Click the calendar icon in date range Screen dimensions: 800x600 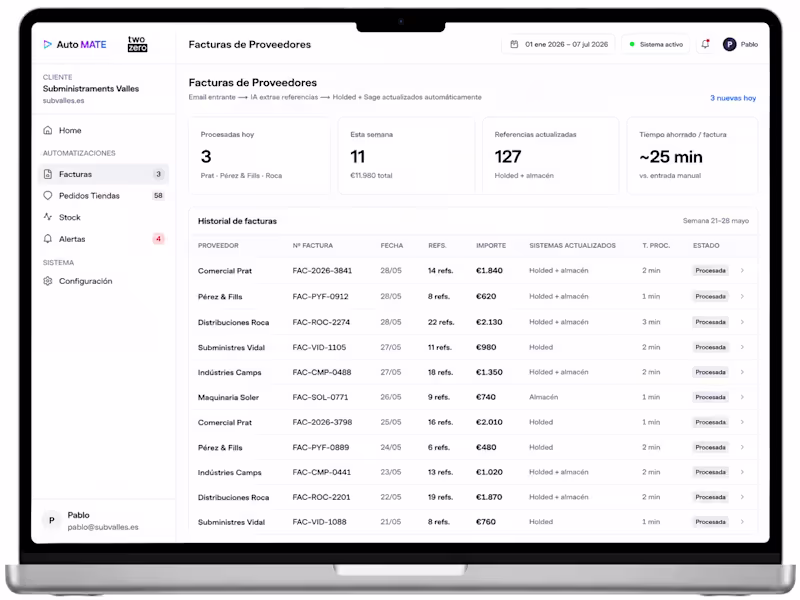pyautogui.click(x=514, y=44)
